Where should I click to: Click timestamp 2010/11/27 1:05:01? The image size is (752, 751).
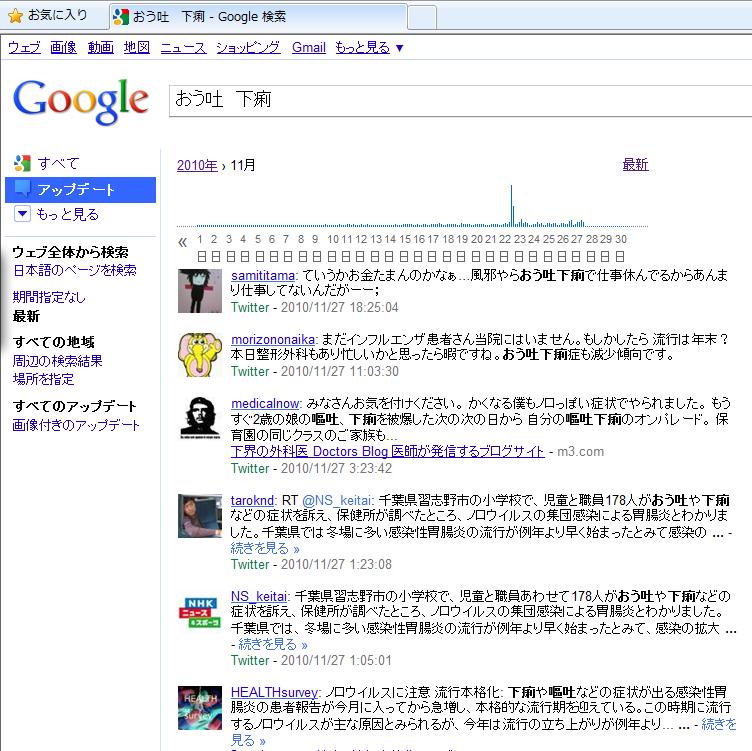[336, 660]
